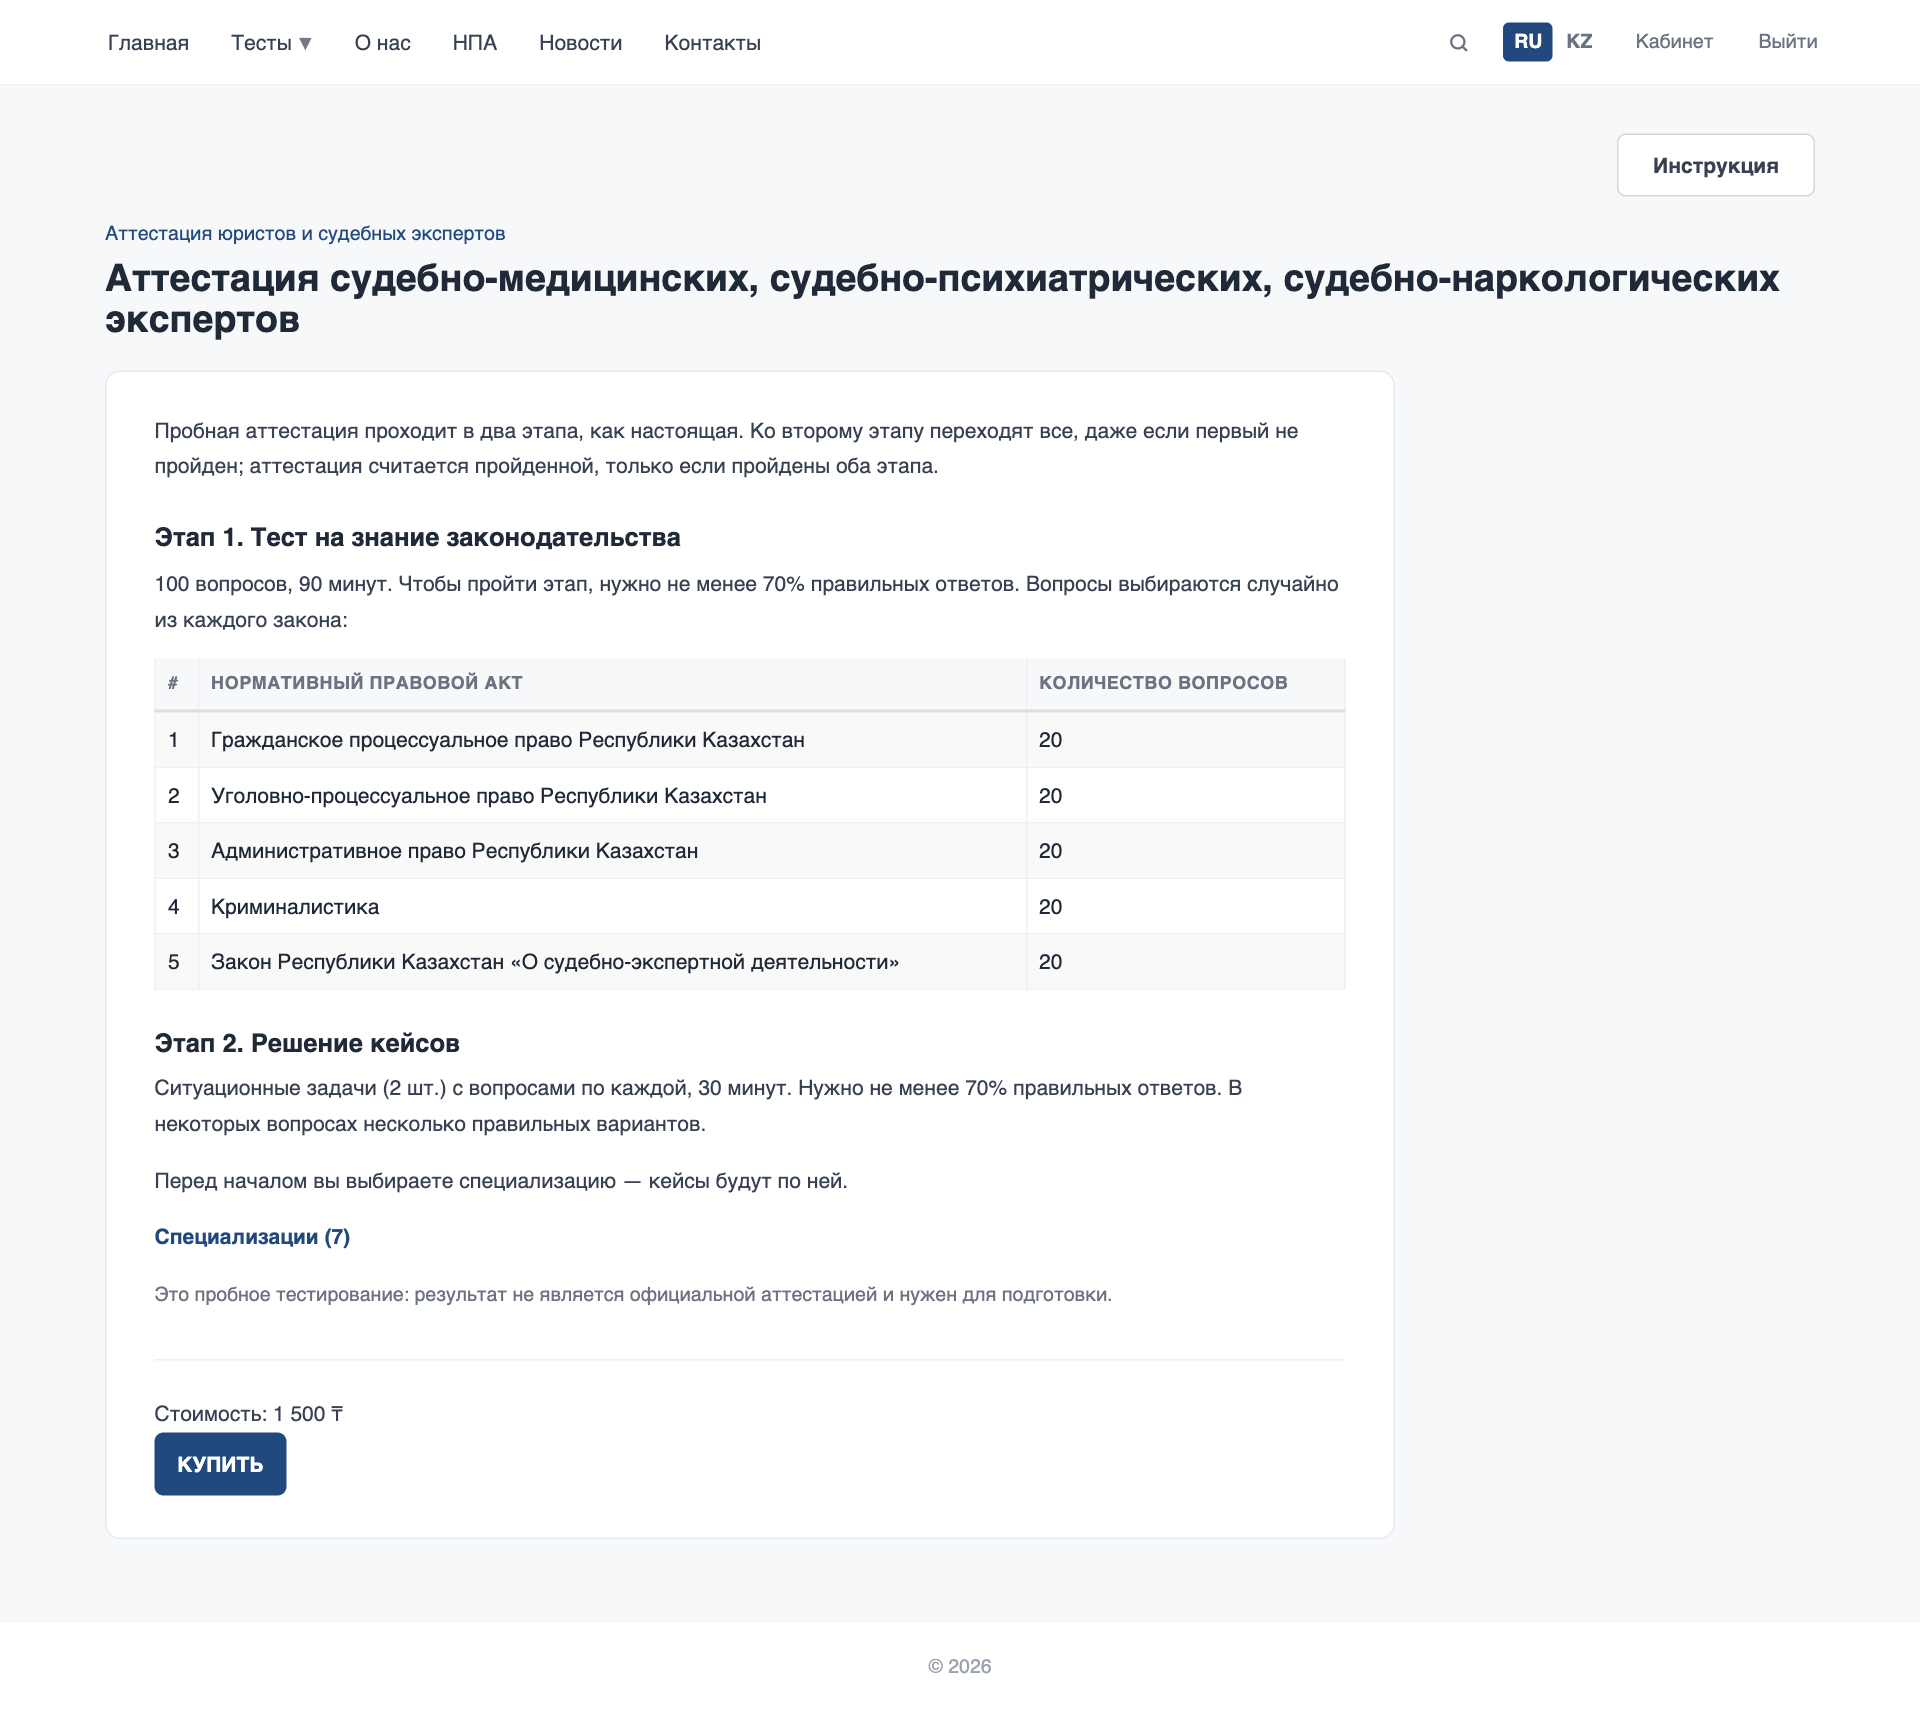Switch language to KZ
Image resolution: width=1920 pixels, height=1710 pixels.
1579,42
